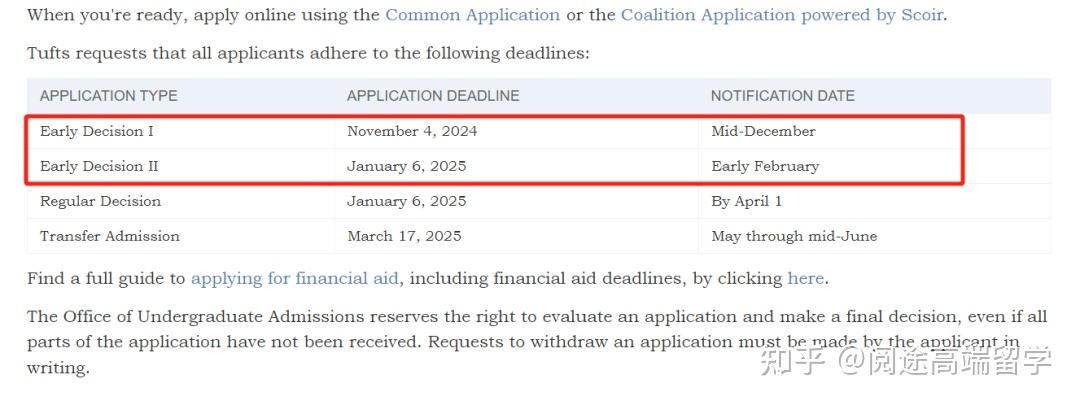
Task: Click the APPLICATION DEADLINE column header
Action: pyautogui.click(x=433, y=96)
